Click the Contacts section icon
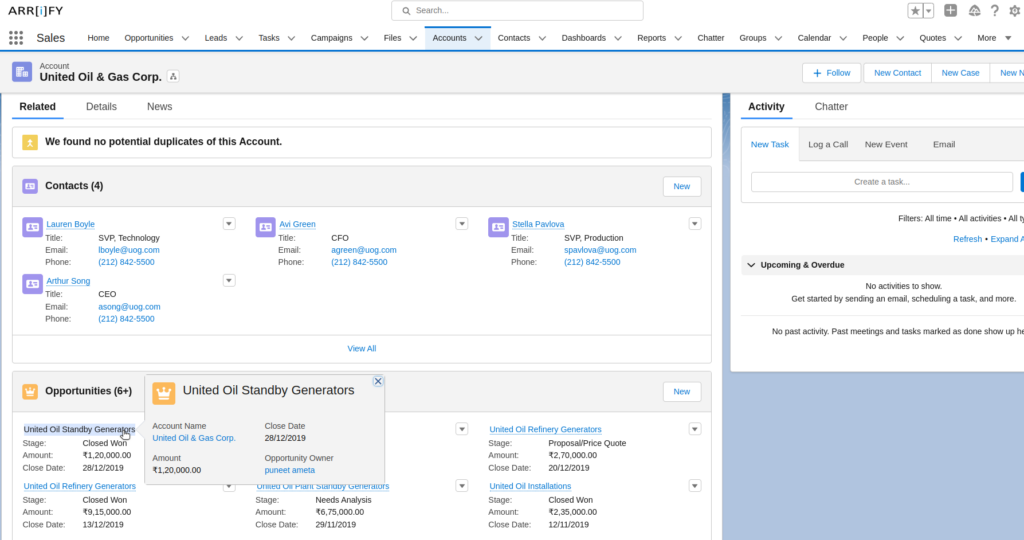Viewport: 1024px width, 540px height. coord(30,186)
